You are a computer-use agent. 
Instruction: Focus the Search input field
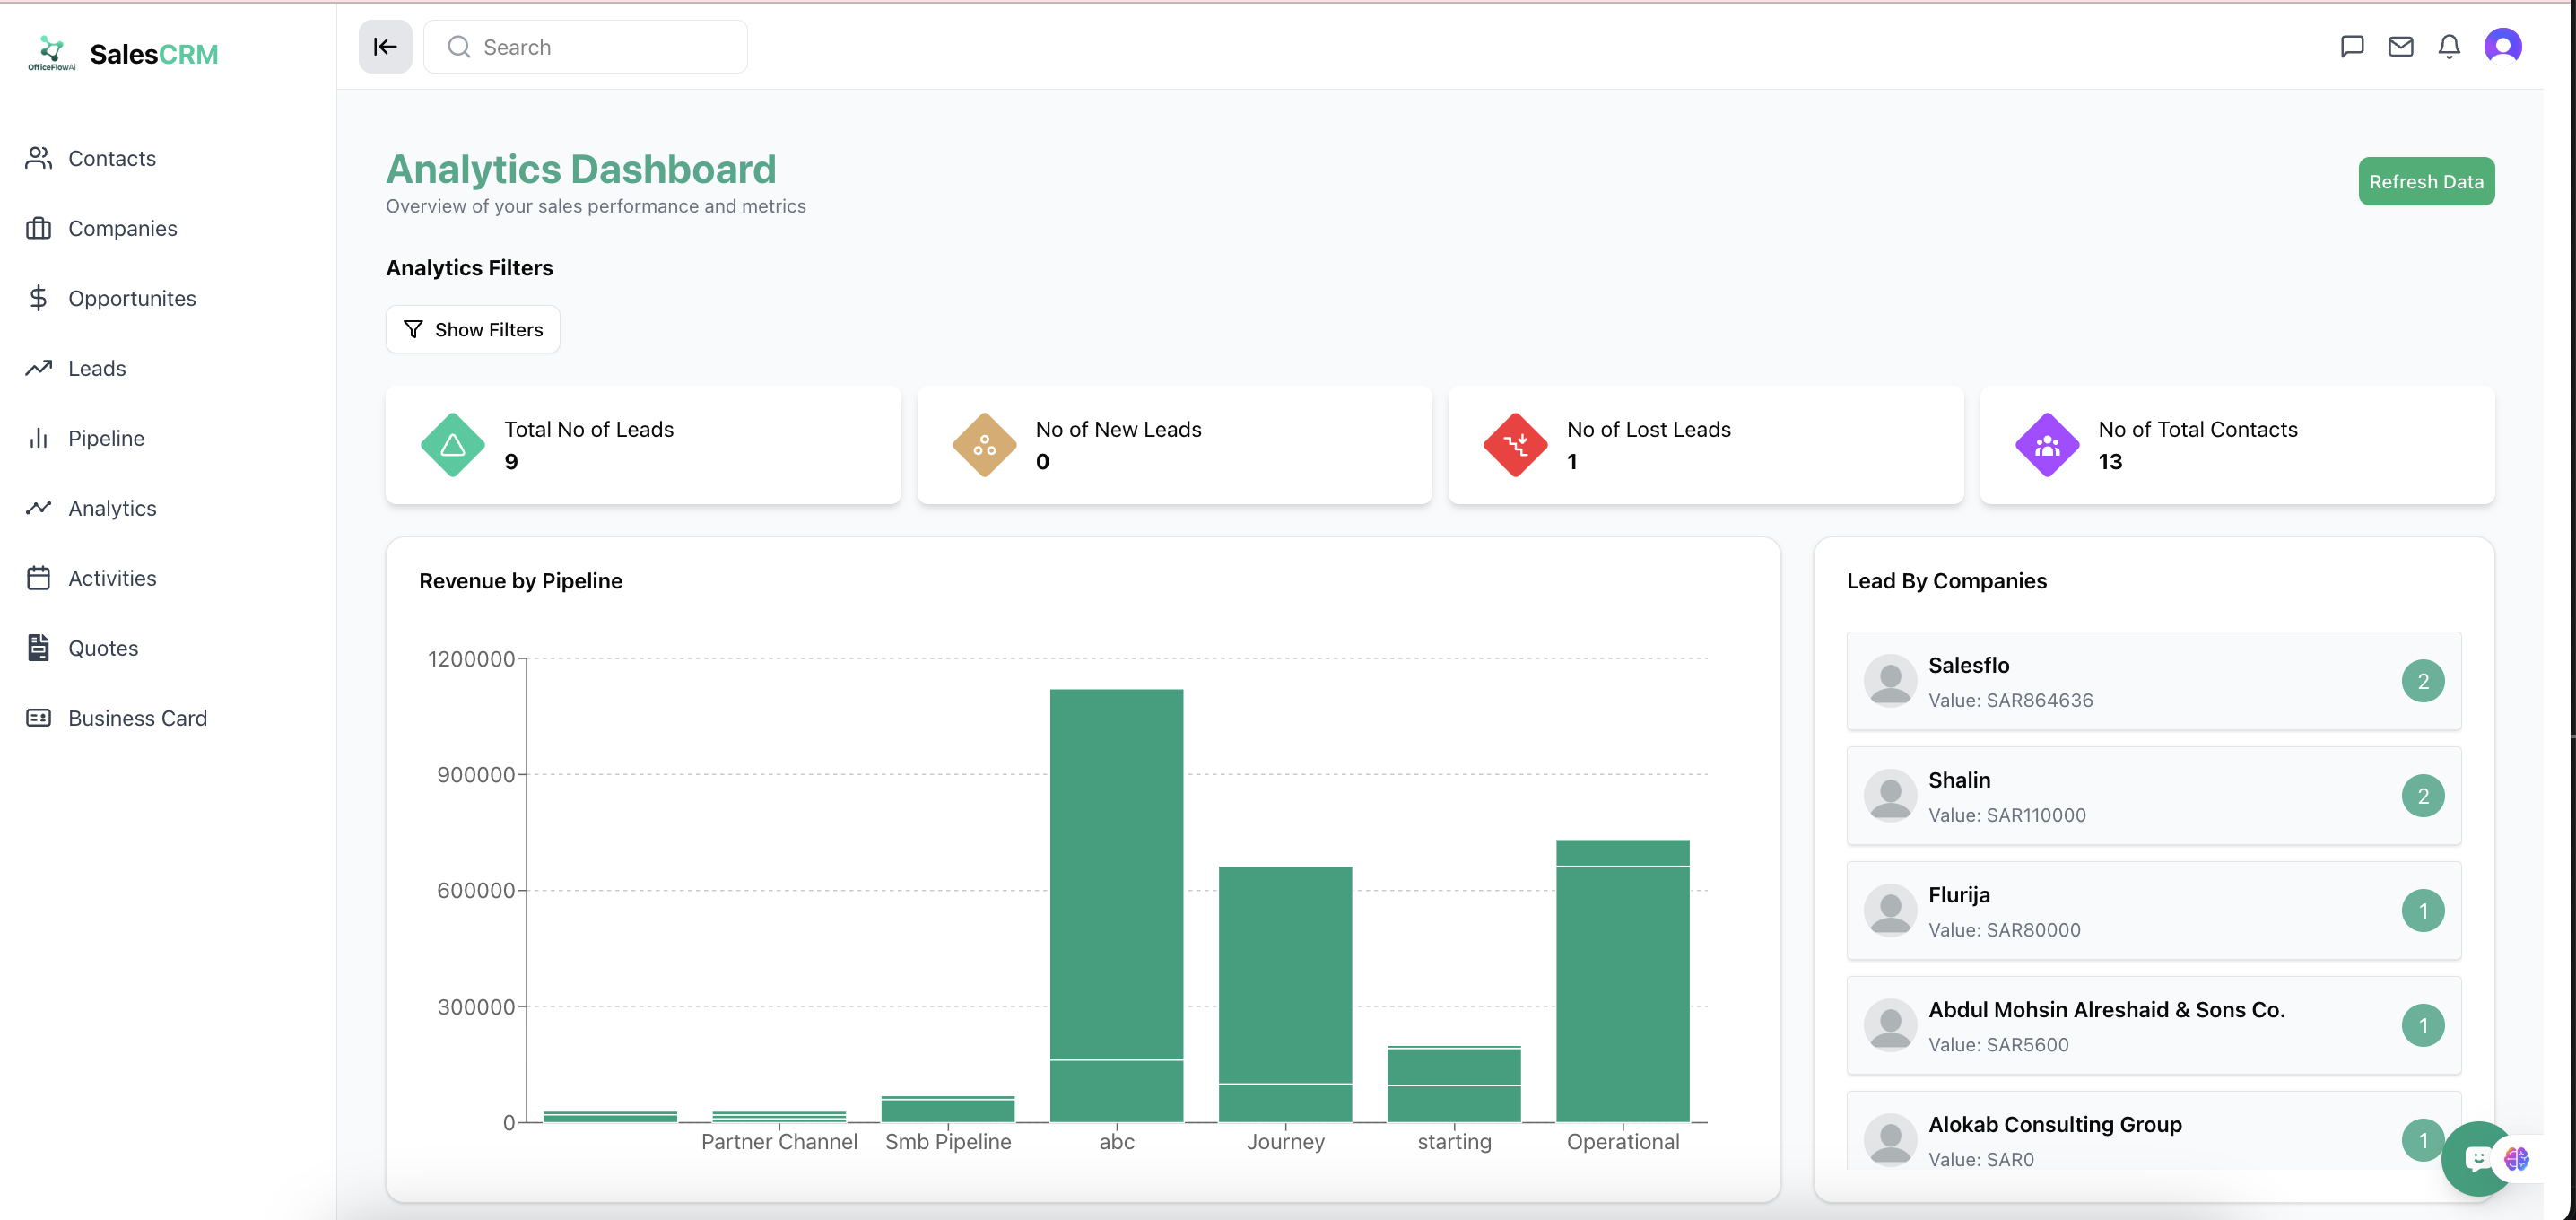[600, 47]
